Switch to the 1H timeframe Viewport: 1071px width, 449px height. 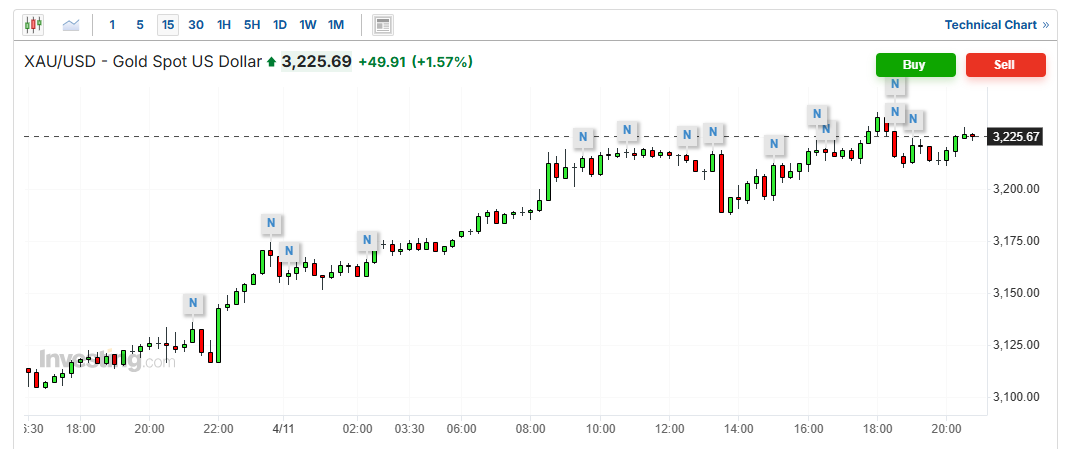[x=224, y=25]
